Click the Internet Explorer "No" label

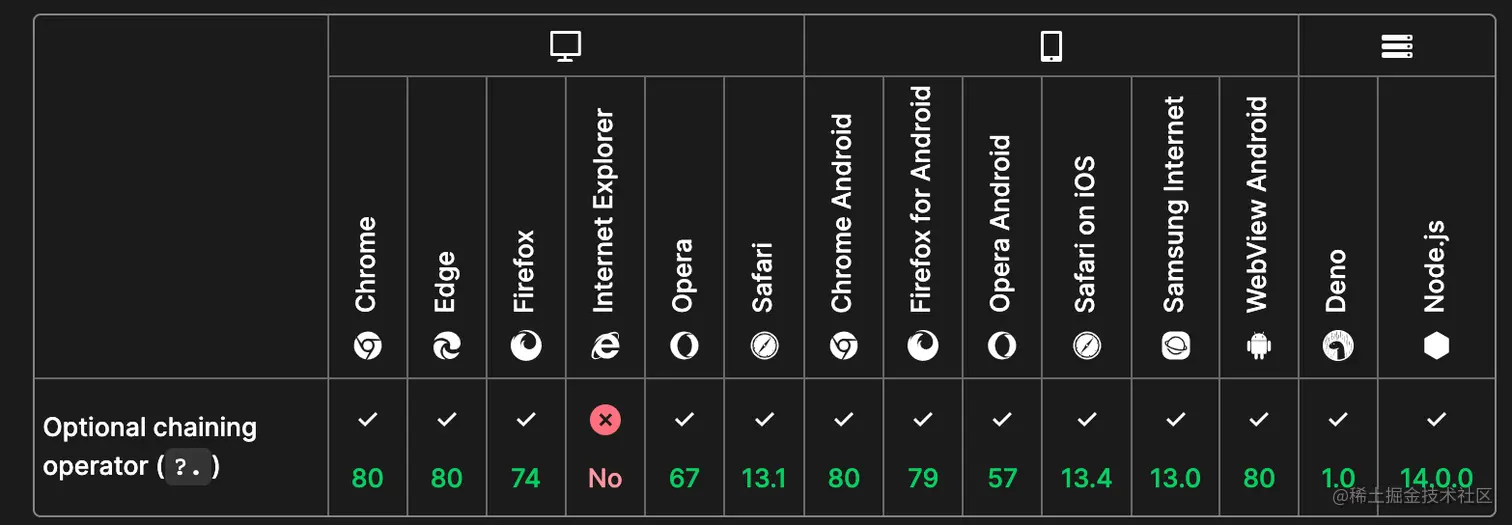tap(605, 478)
